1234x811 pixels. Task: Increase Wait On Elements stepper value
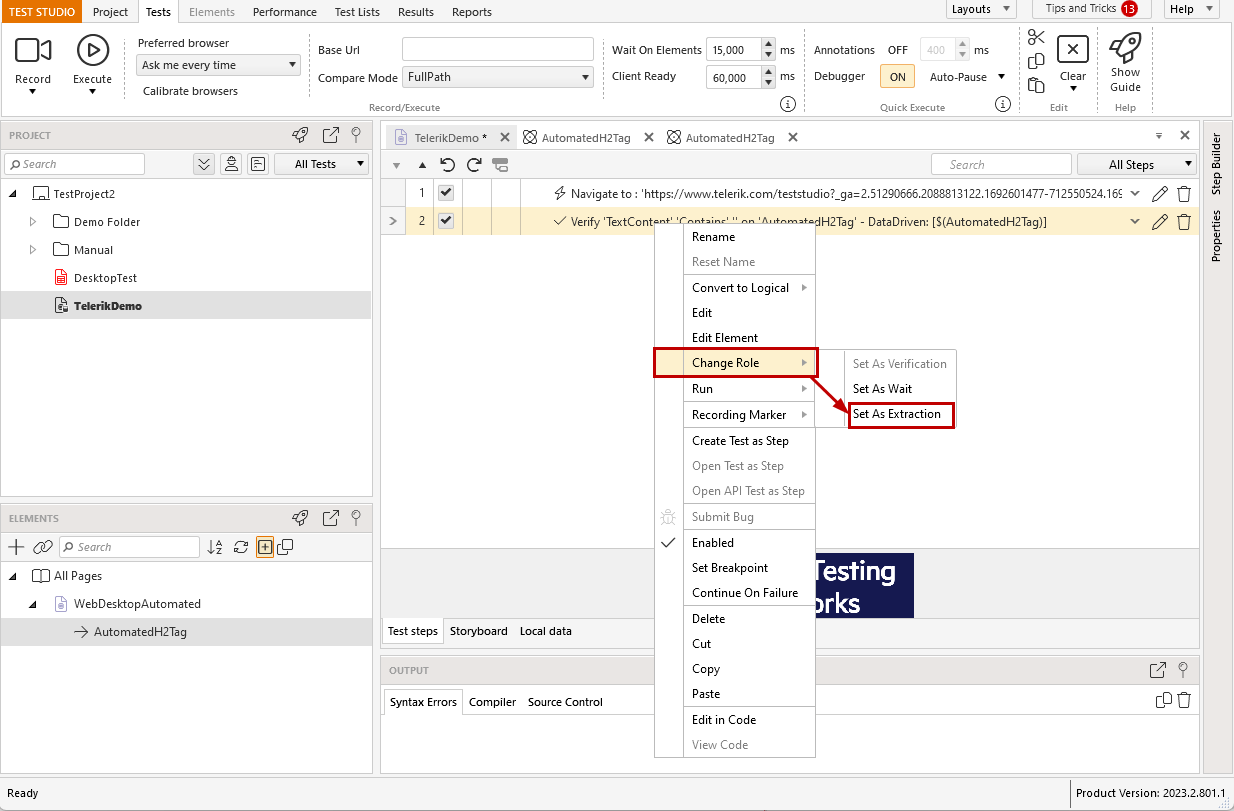click(768, 45)
